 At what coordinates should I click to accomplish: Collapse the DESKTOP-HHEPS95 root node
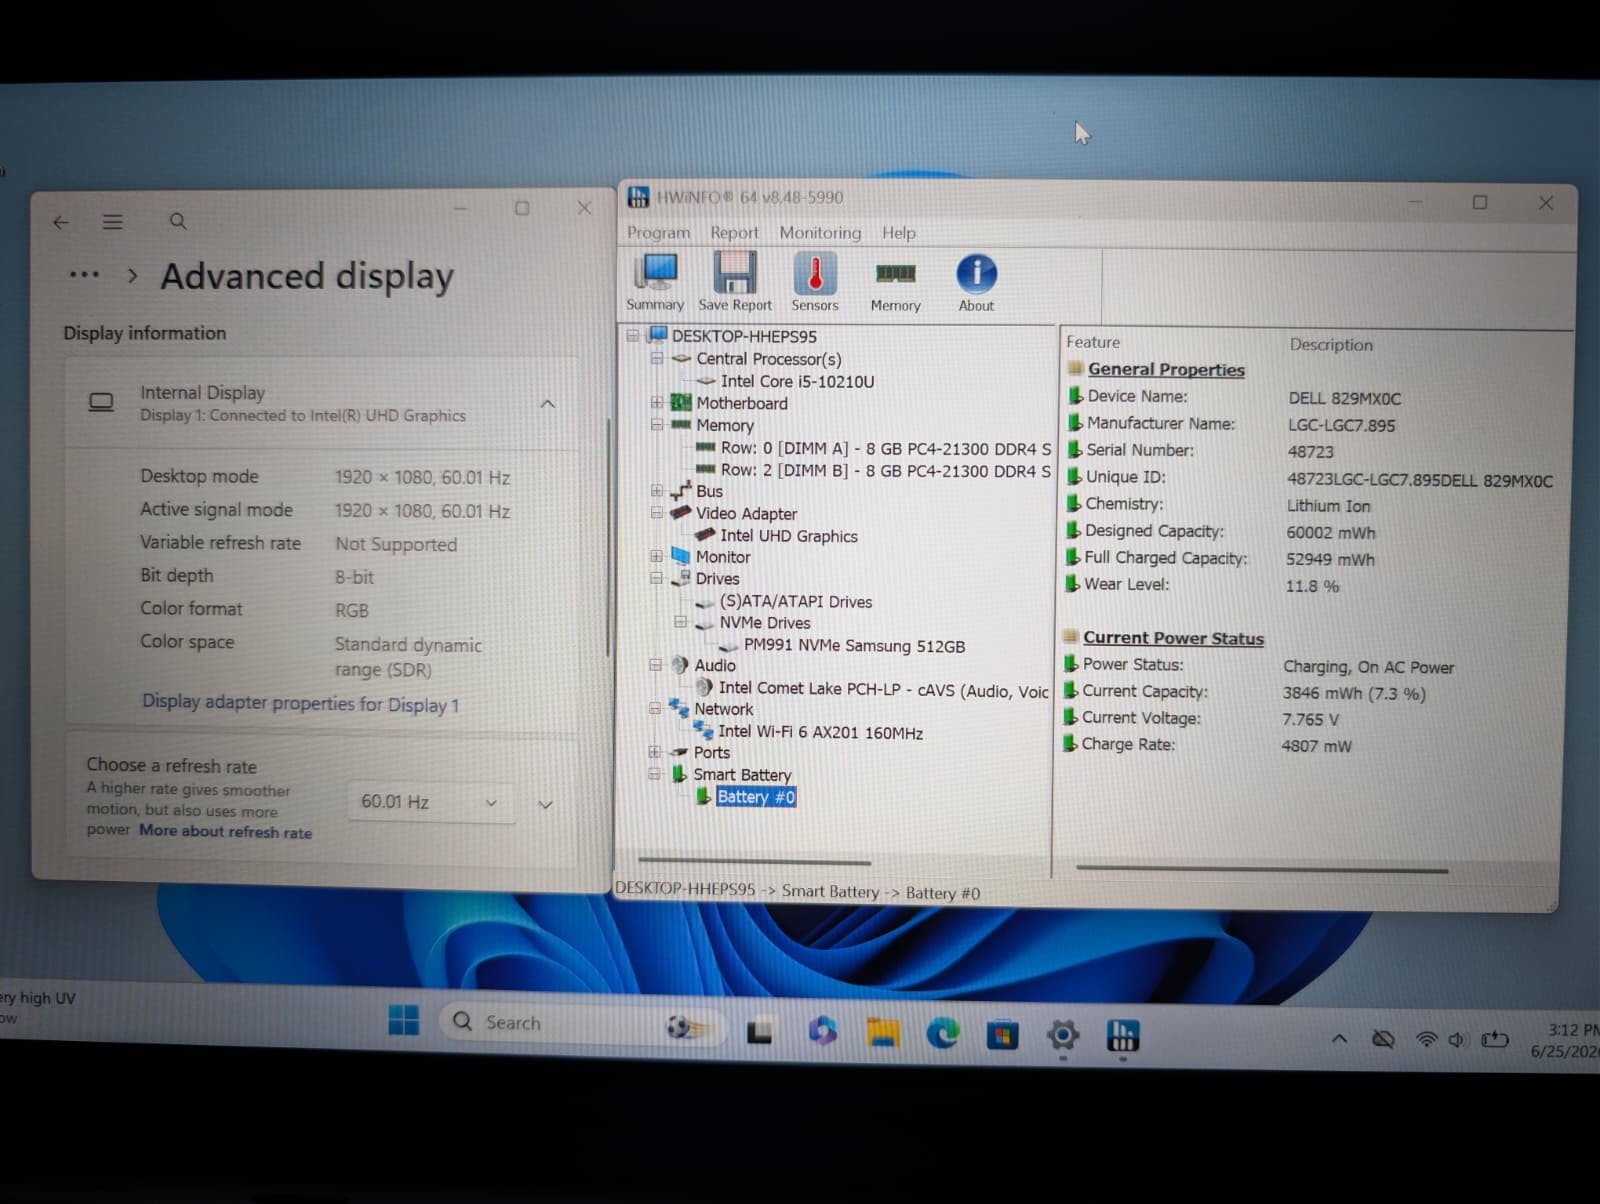pos(632,335)
